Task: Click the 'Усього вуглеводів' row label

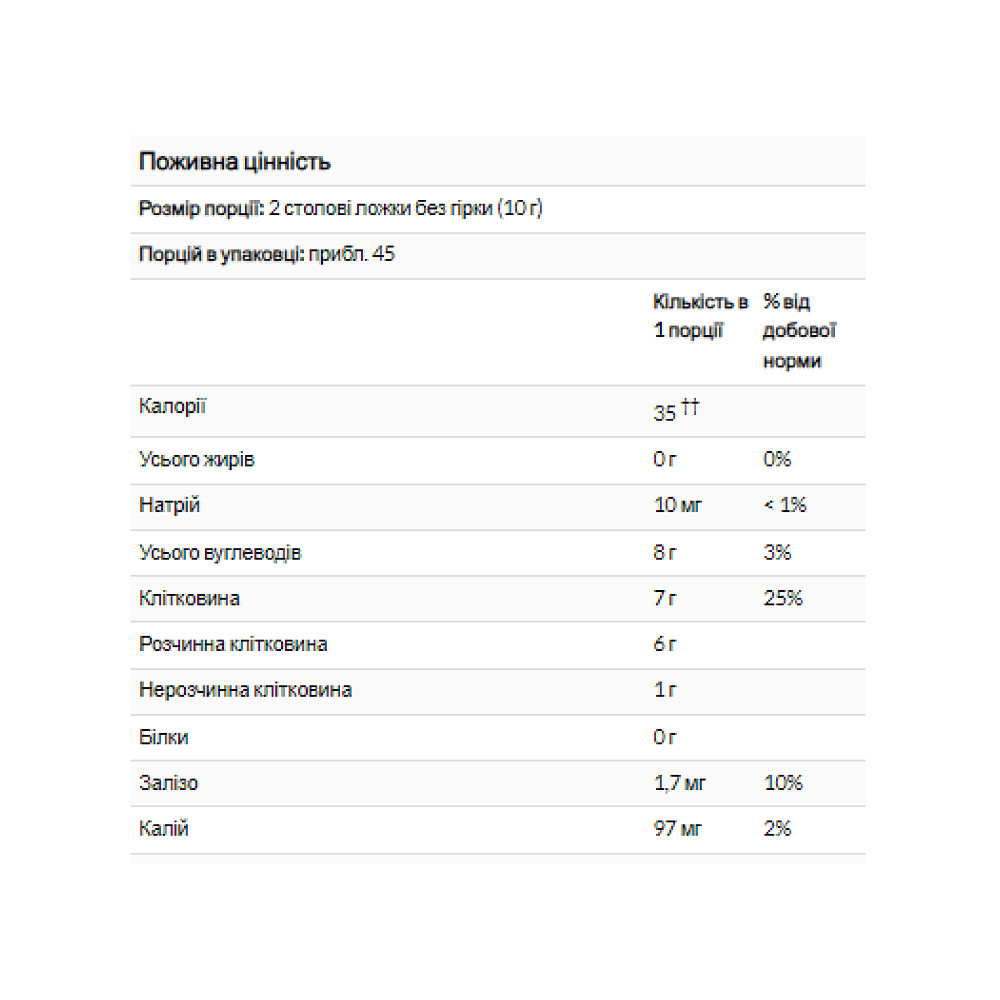Action: (220, 552)
